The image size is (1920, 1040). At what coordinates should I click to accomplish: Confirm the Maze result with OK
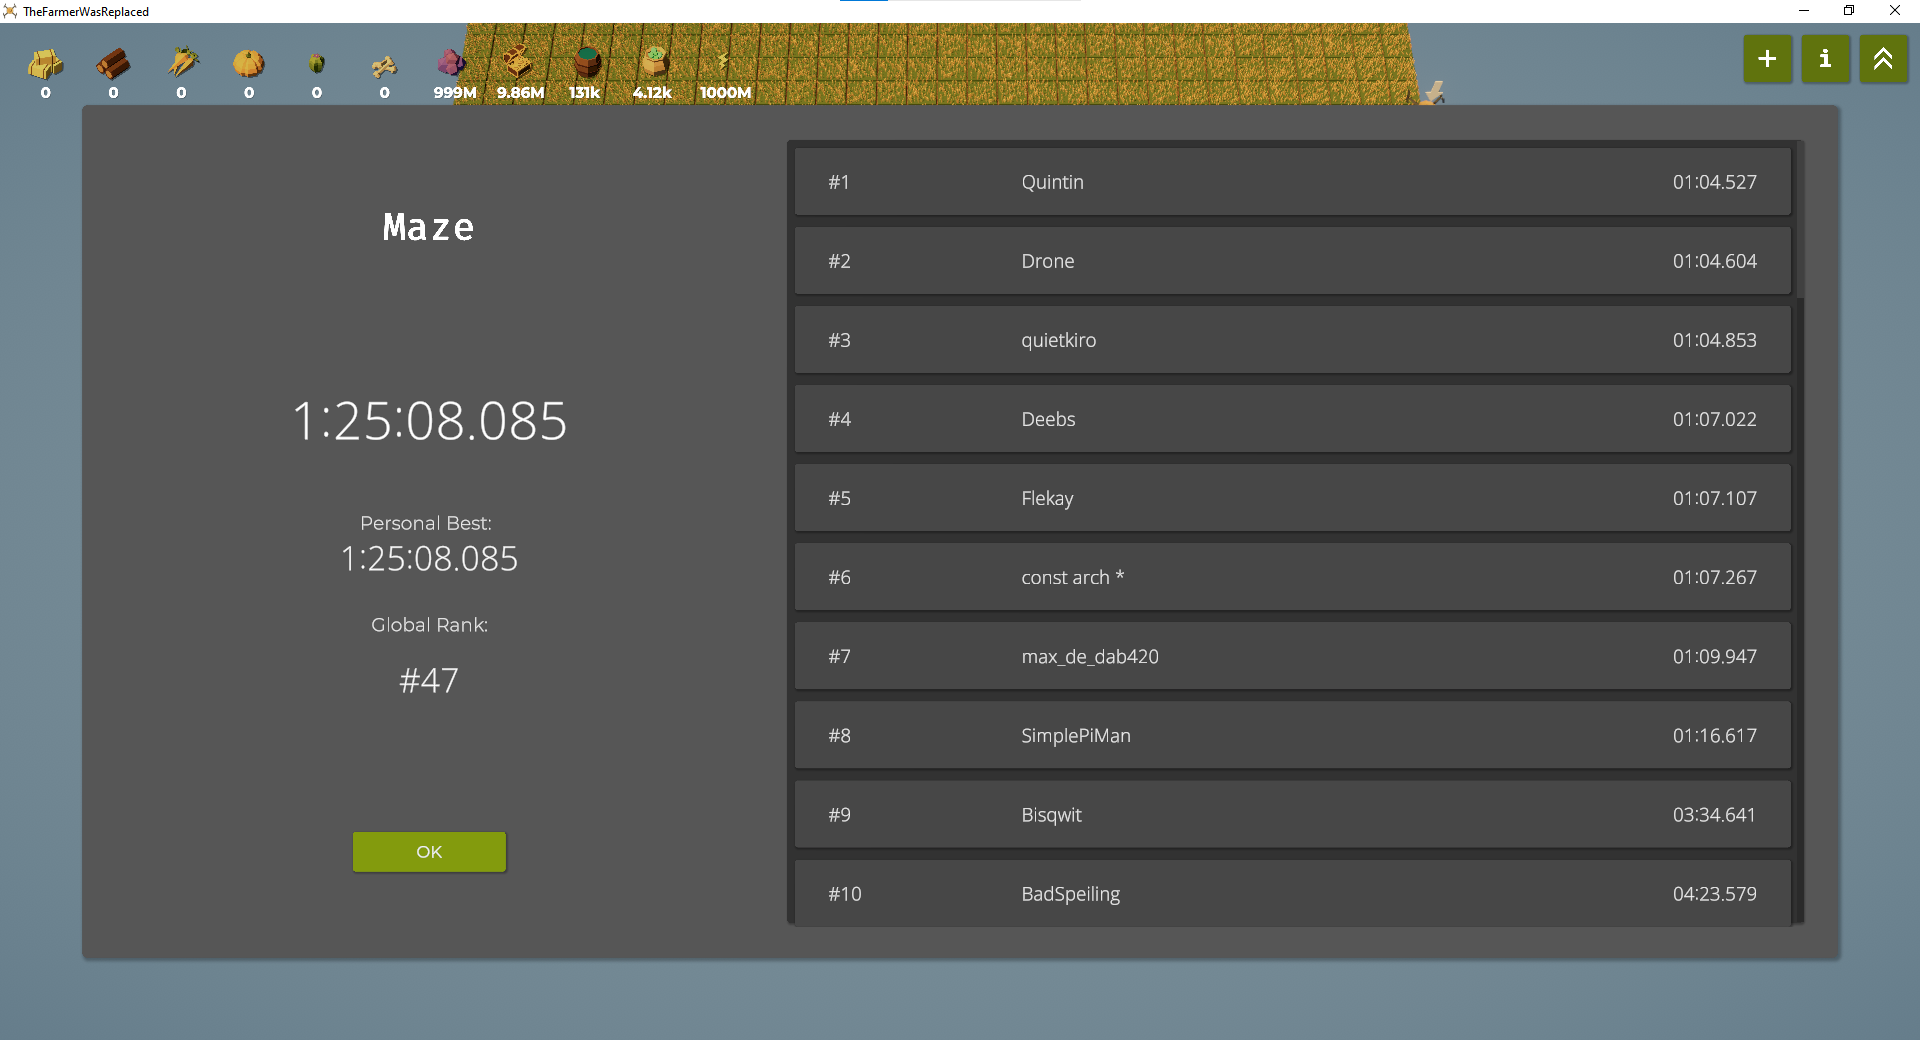click(429, 852)
